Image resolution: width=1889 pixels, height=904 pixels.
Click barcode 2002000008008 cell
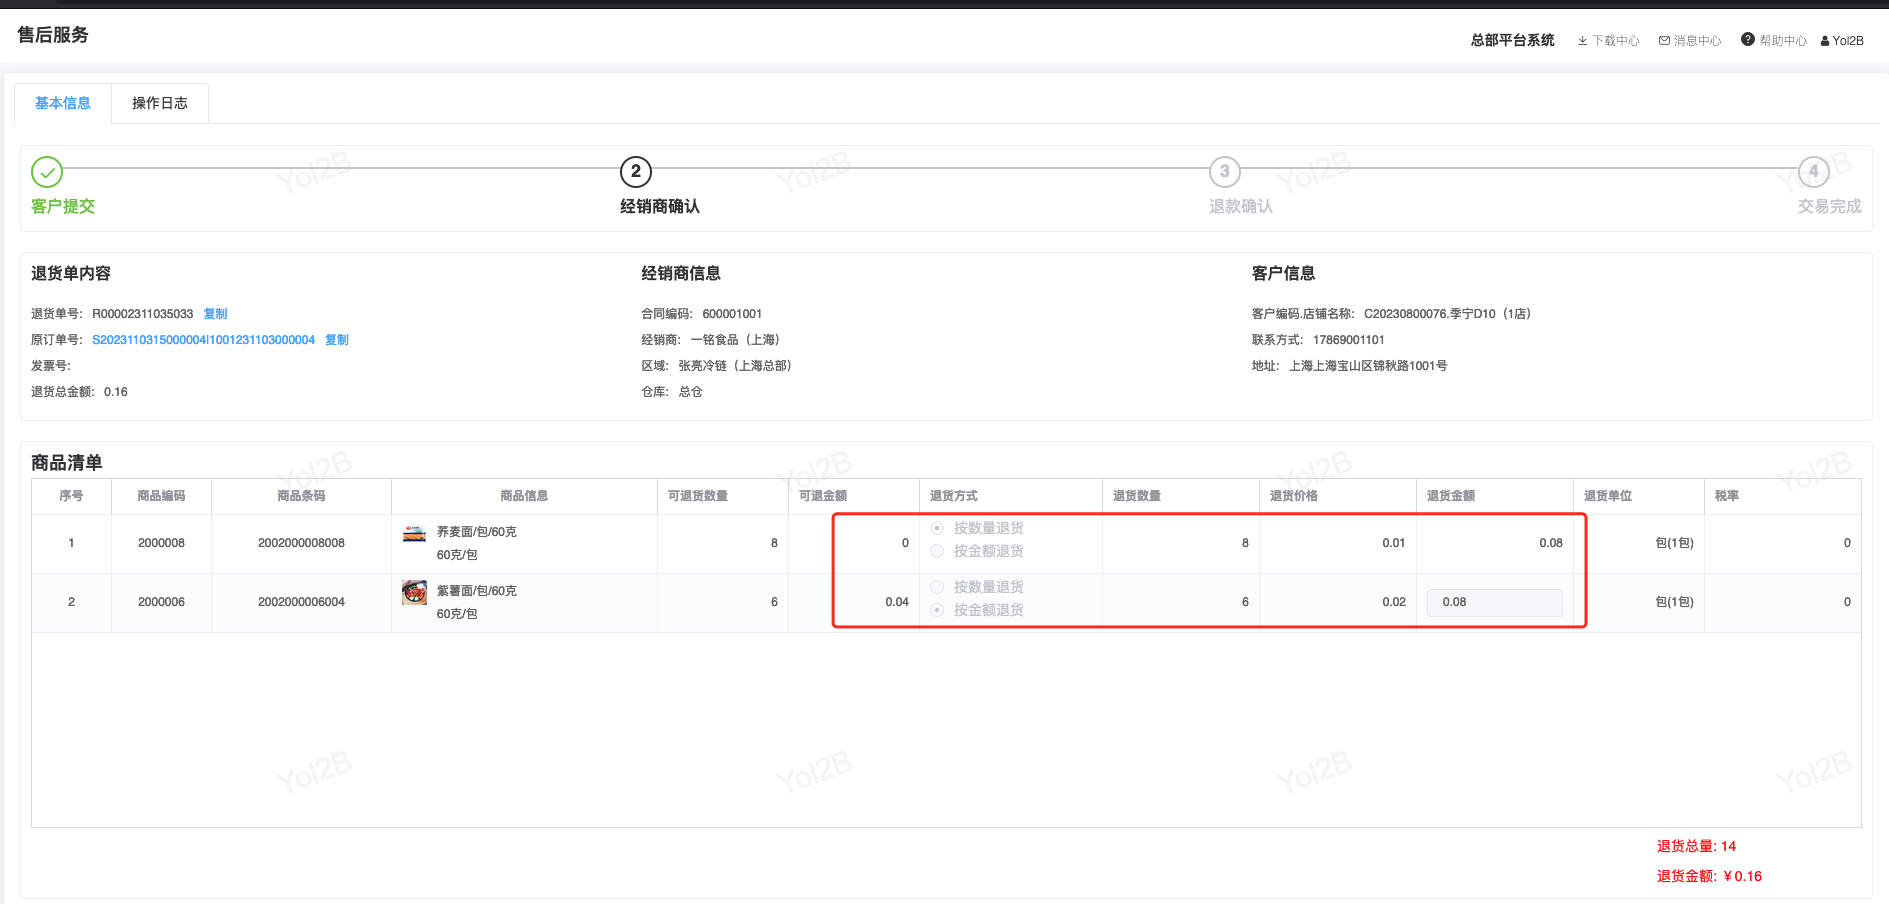301,543
